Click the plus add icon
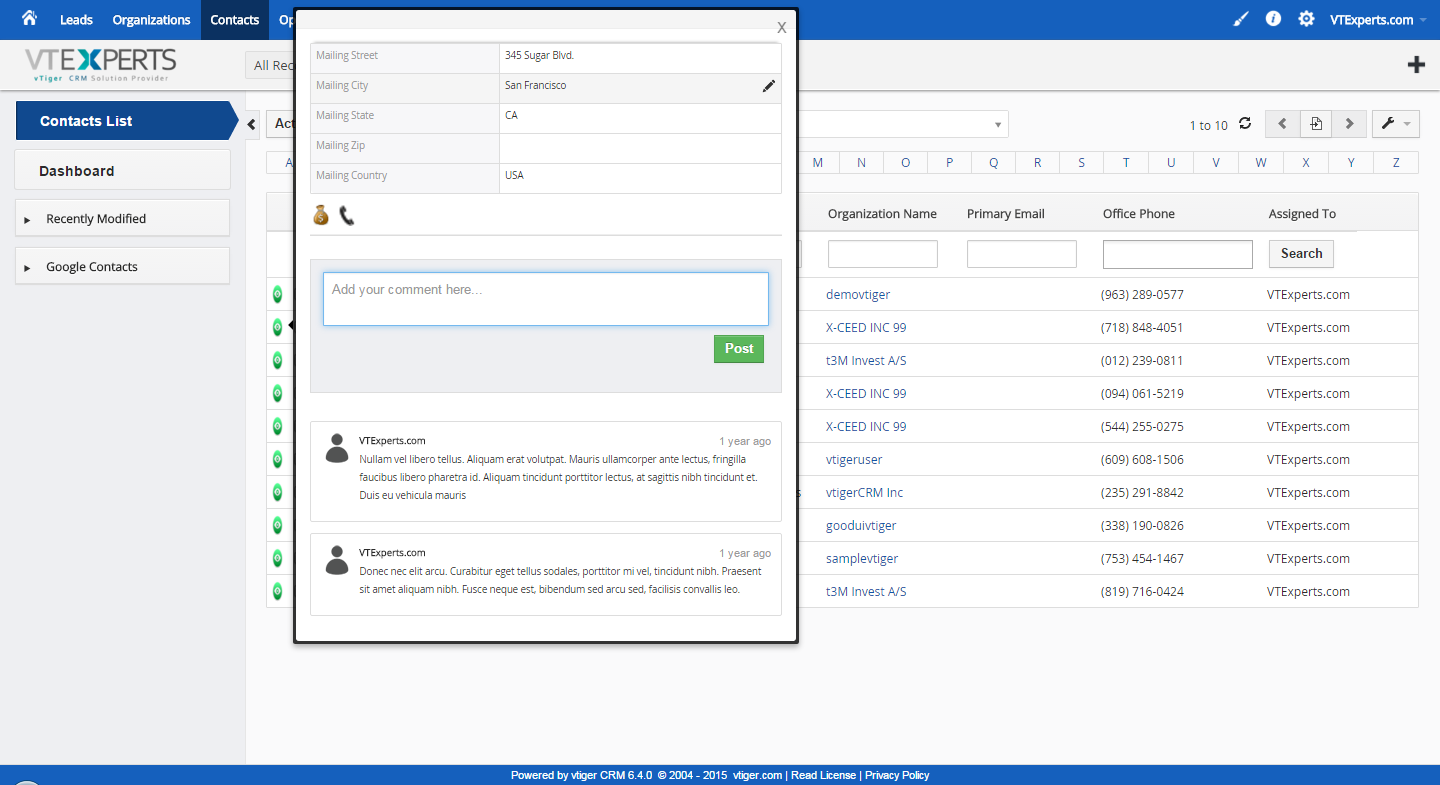 click(x=1416, y=65)
